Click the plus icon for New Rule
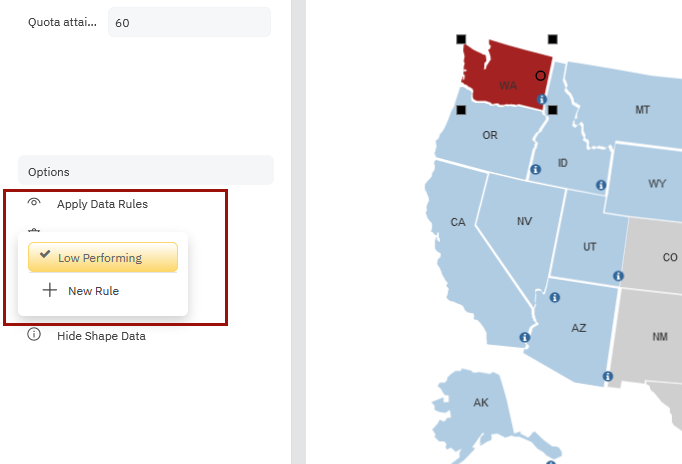This screenshot has width=682, height=464. click(49, 291)
